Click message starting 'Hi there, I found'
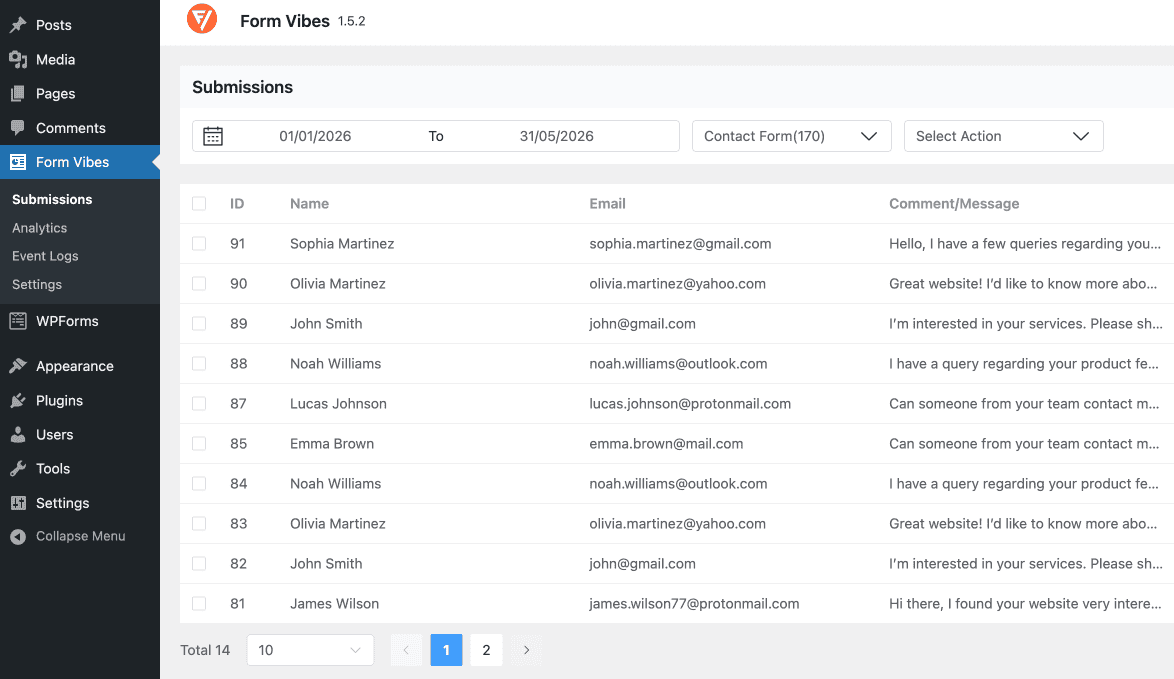 [1025, 603]
